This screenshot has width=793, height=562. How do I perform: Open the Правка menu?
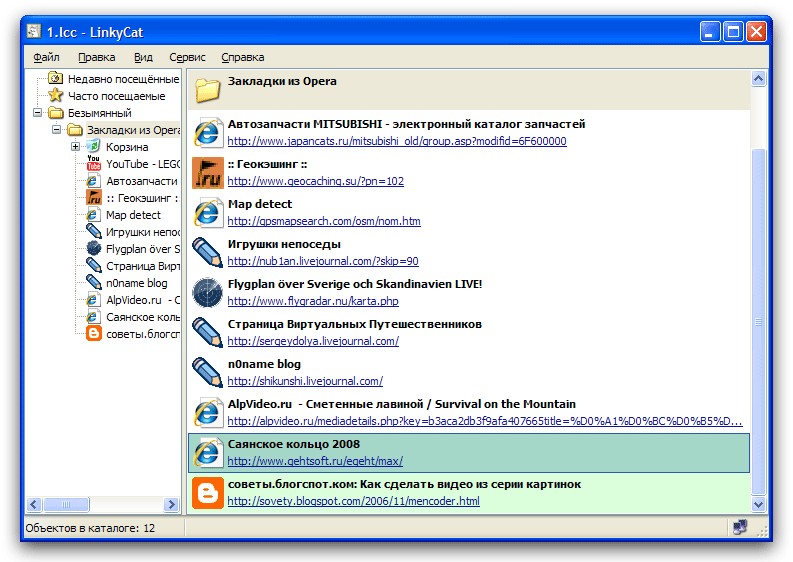pos(97,57)
